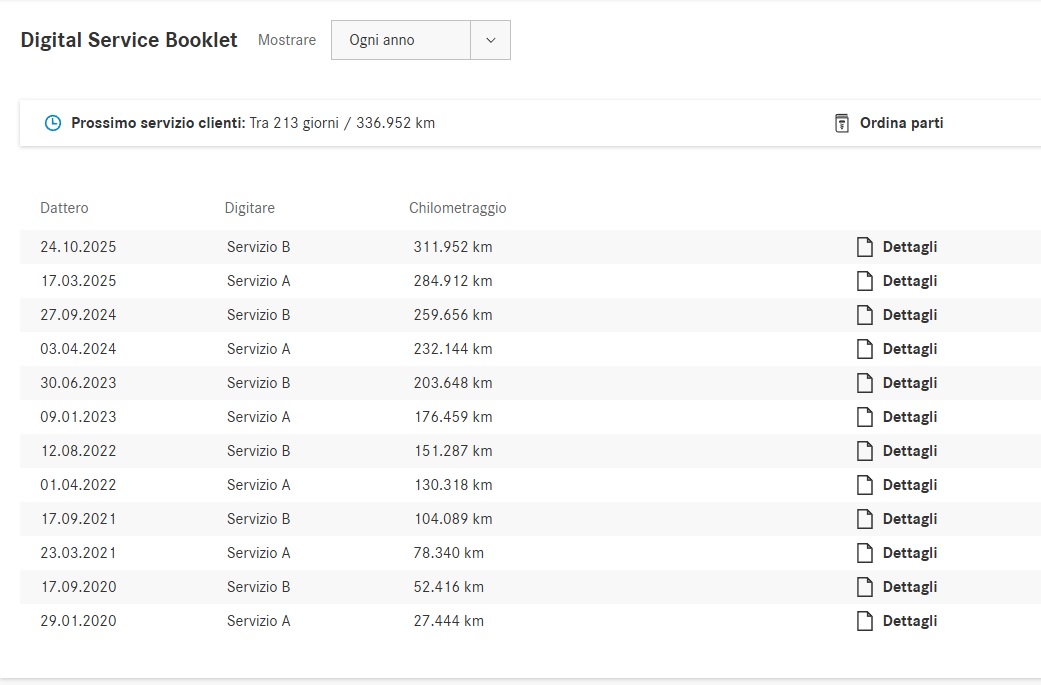The image size is (1041, 685).
Task: Click document icon for 24.10.2025 service
Action: (x=865, y=247)
